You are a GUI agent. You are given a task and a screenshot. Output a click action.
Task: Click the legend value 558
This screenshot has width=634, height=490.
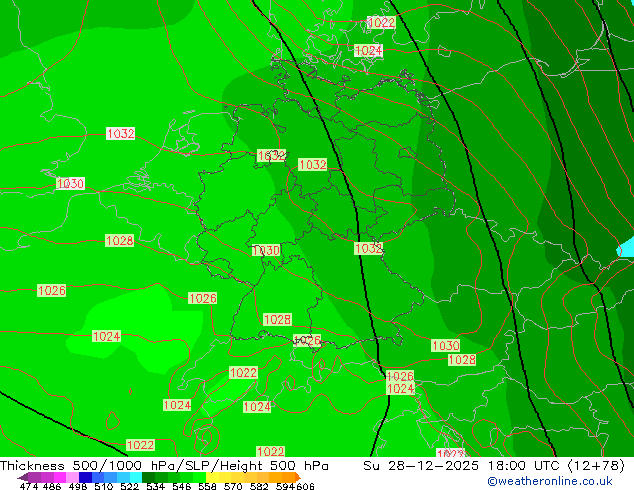pyautogui.click(x=207, y=486)
